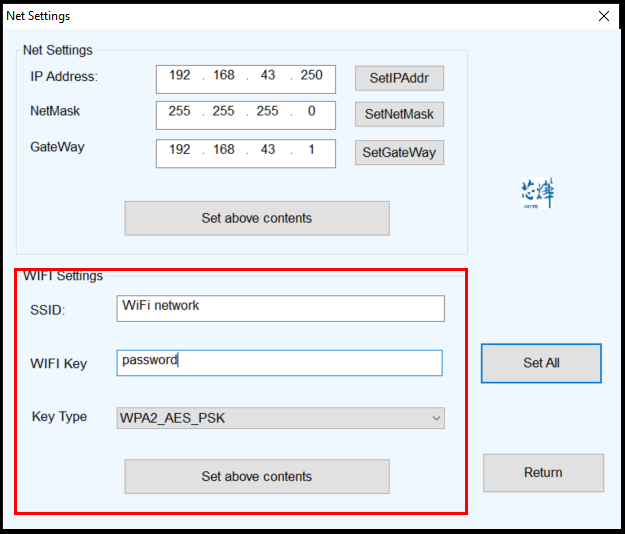Click the SetNetMask button
Image resolution: width=625 pixels, height=534 pixels.
(399, 114)
